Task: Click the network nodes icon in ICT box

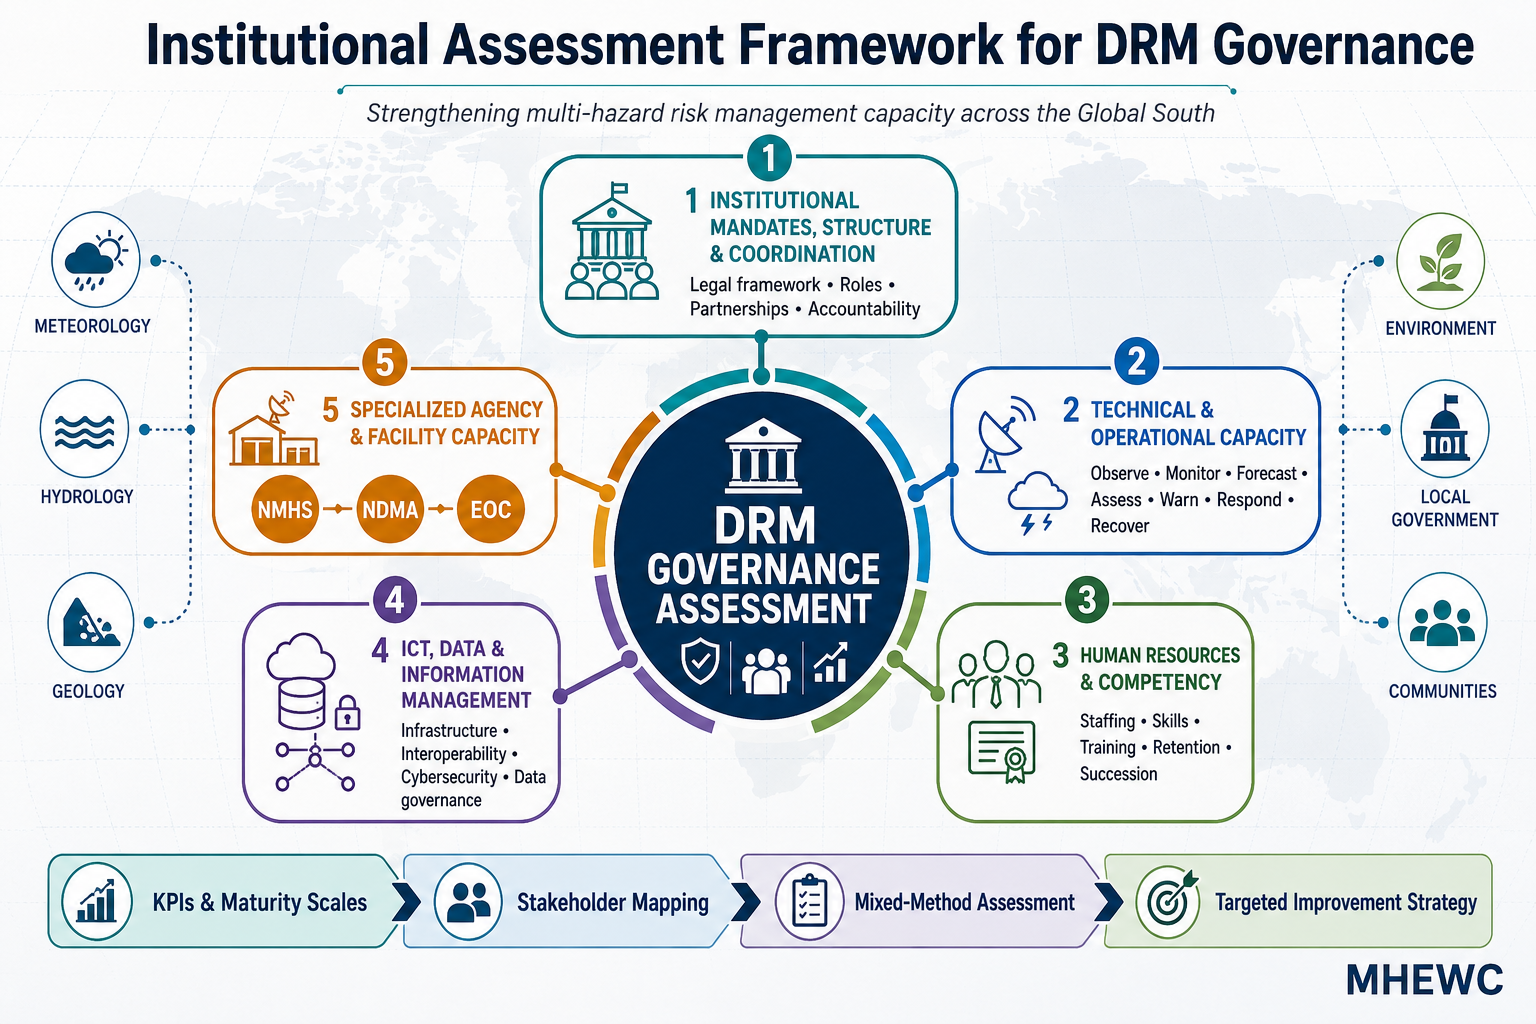Action: tap(315, 765)
